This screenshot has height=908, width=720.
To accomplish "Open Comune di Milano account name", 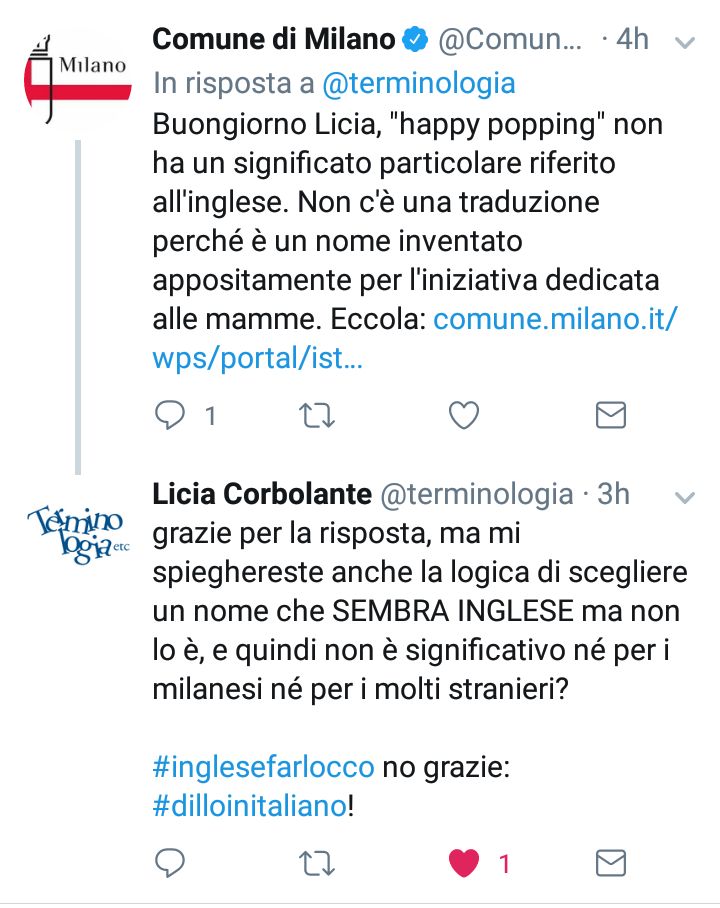I will 274,40.
